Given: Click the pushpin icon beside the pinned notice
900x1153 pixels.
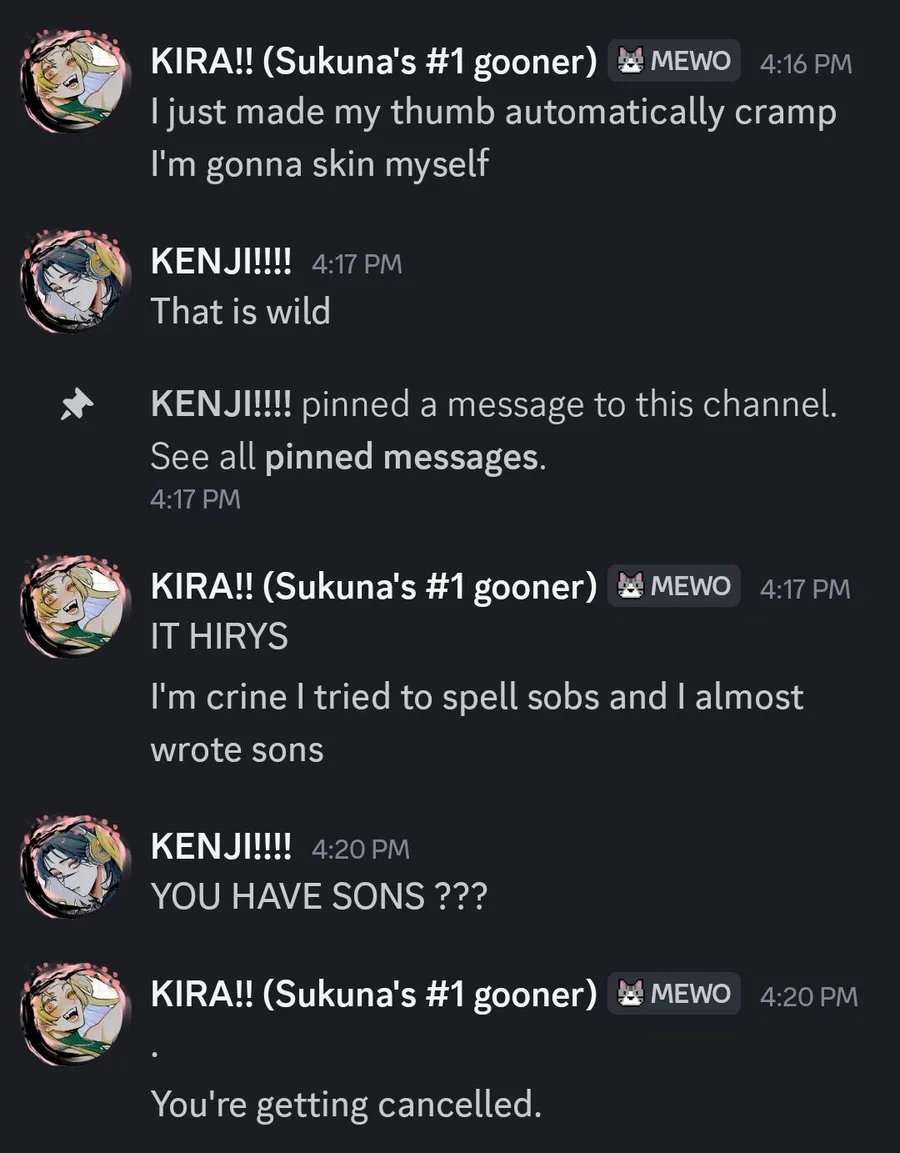Looking at the screenshot, I should click(76, 406).
